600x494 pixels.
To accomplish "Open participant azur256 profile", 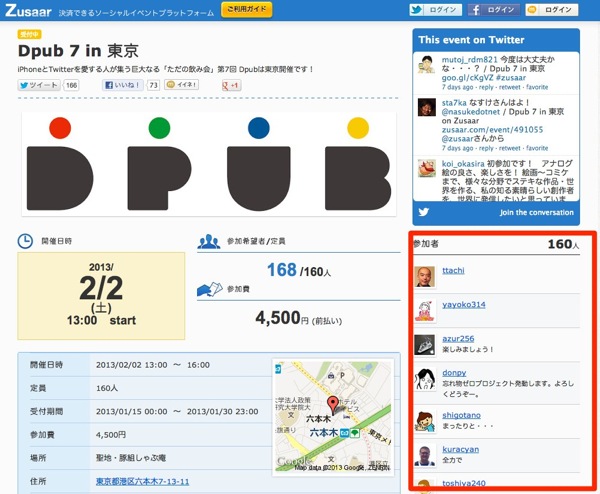I will pos(458,339).
